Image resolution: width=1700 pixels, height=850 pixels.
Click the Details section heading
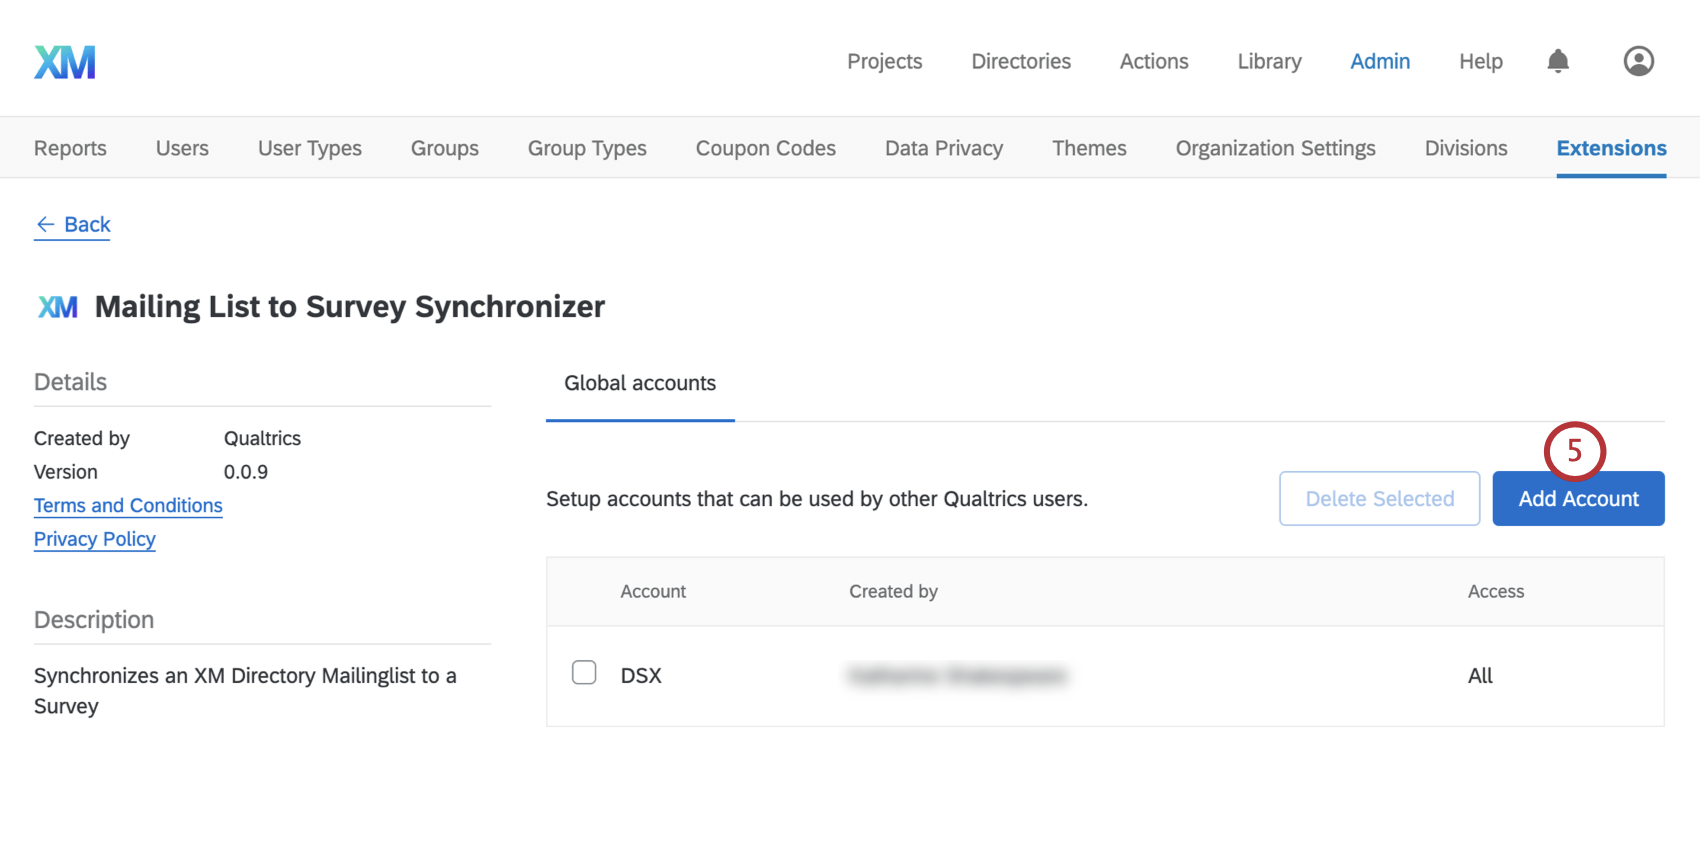pyautogui.click(x=70, y=382)
